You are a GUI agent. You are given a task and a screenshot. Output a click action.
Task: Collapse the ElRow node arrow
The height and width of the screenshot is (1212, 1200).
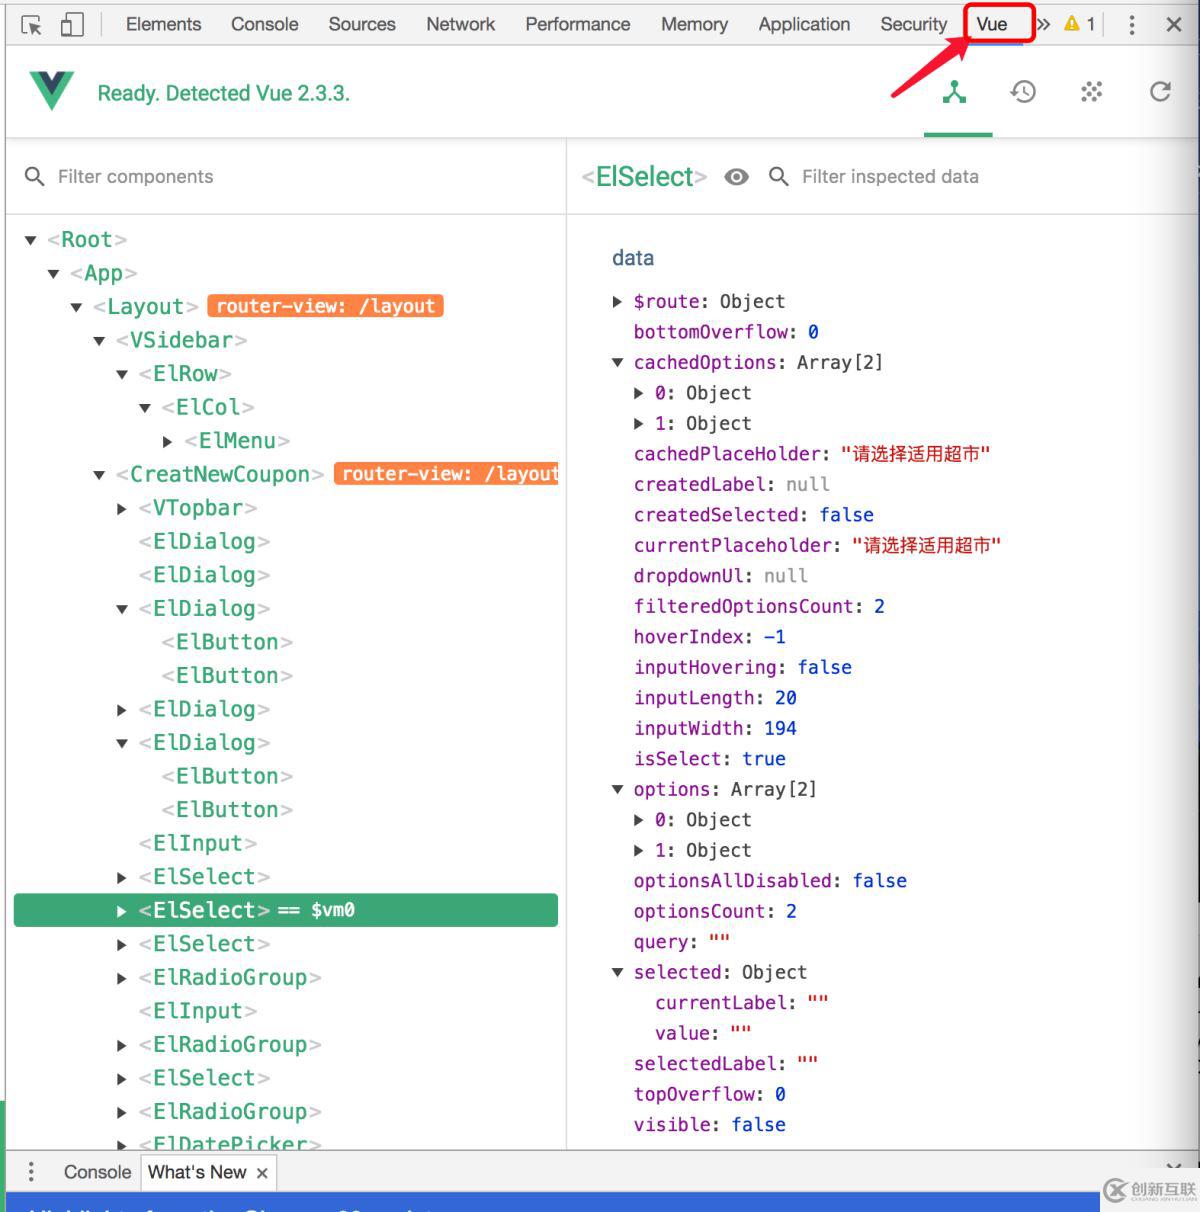pyautogui.click(x=122, y=374)
